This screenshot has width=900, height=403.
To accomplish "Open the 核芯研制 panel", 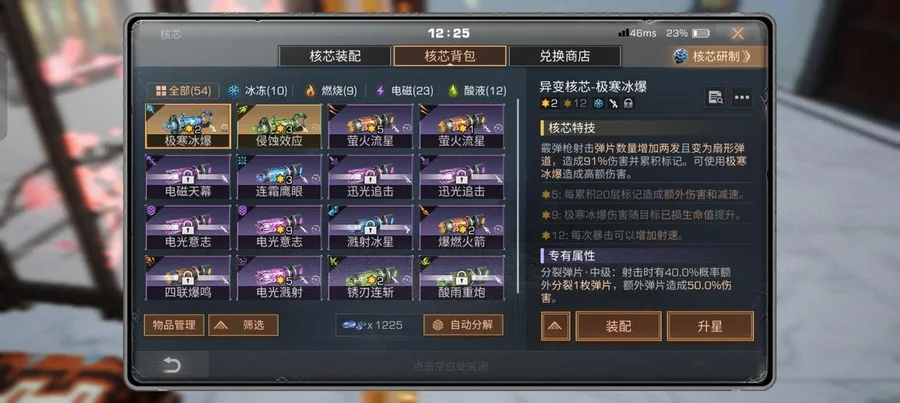I will point(720,56).
